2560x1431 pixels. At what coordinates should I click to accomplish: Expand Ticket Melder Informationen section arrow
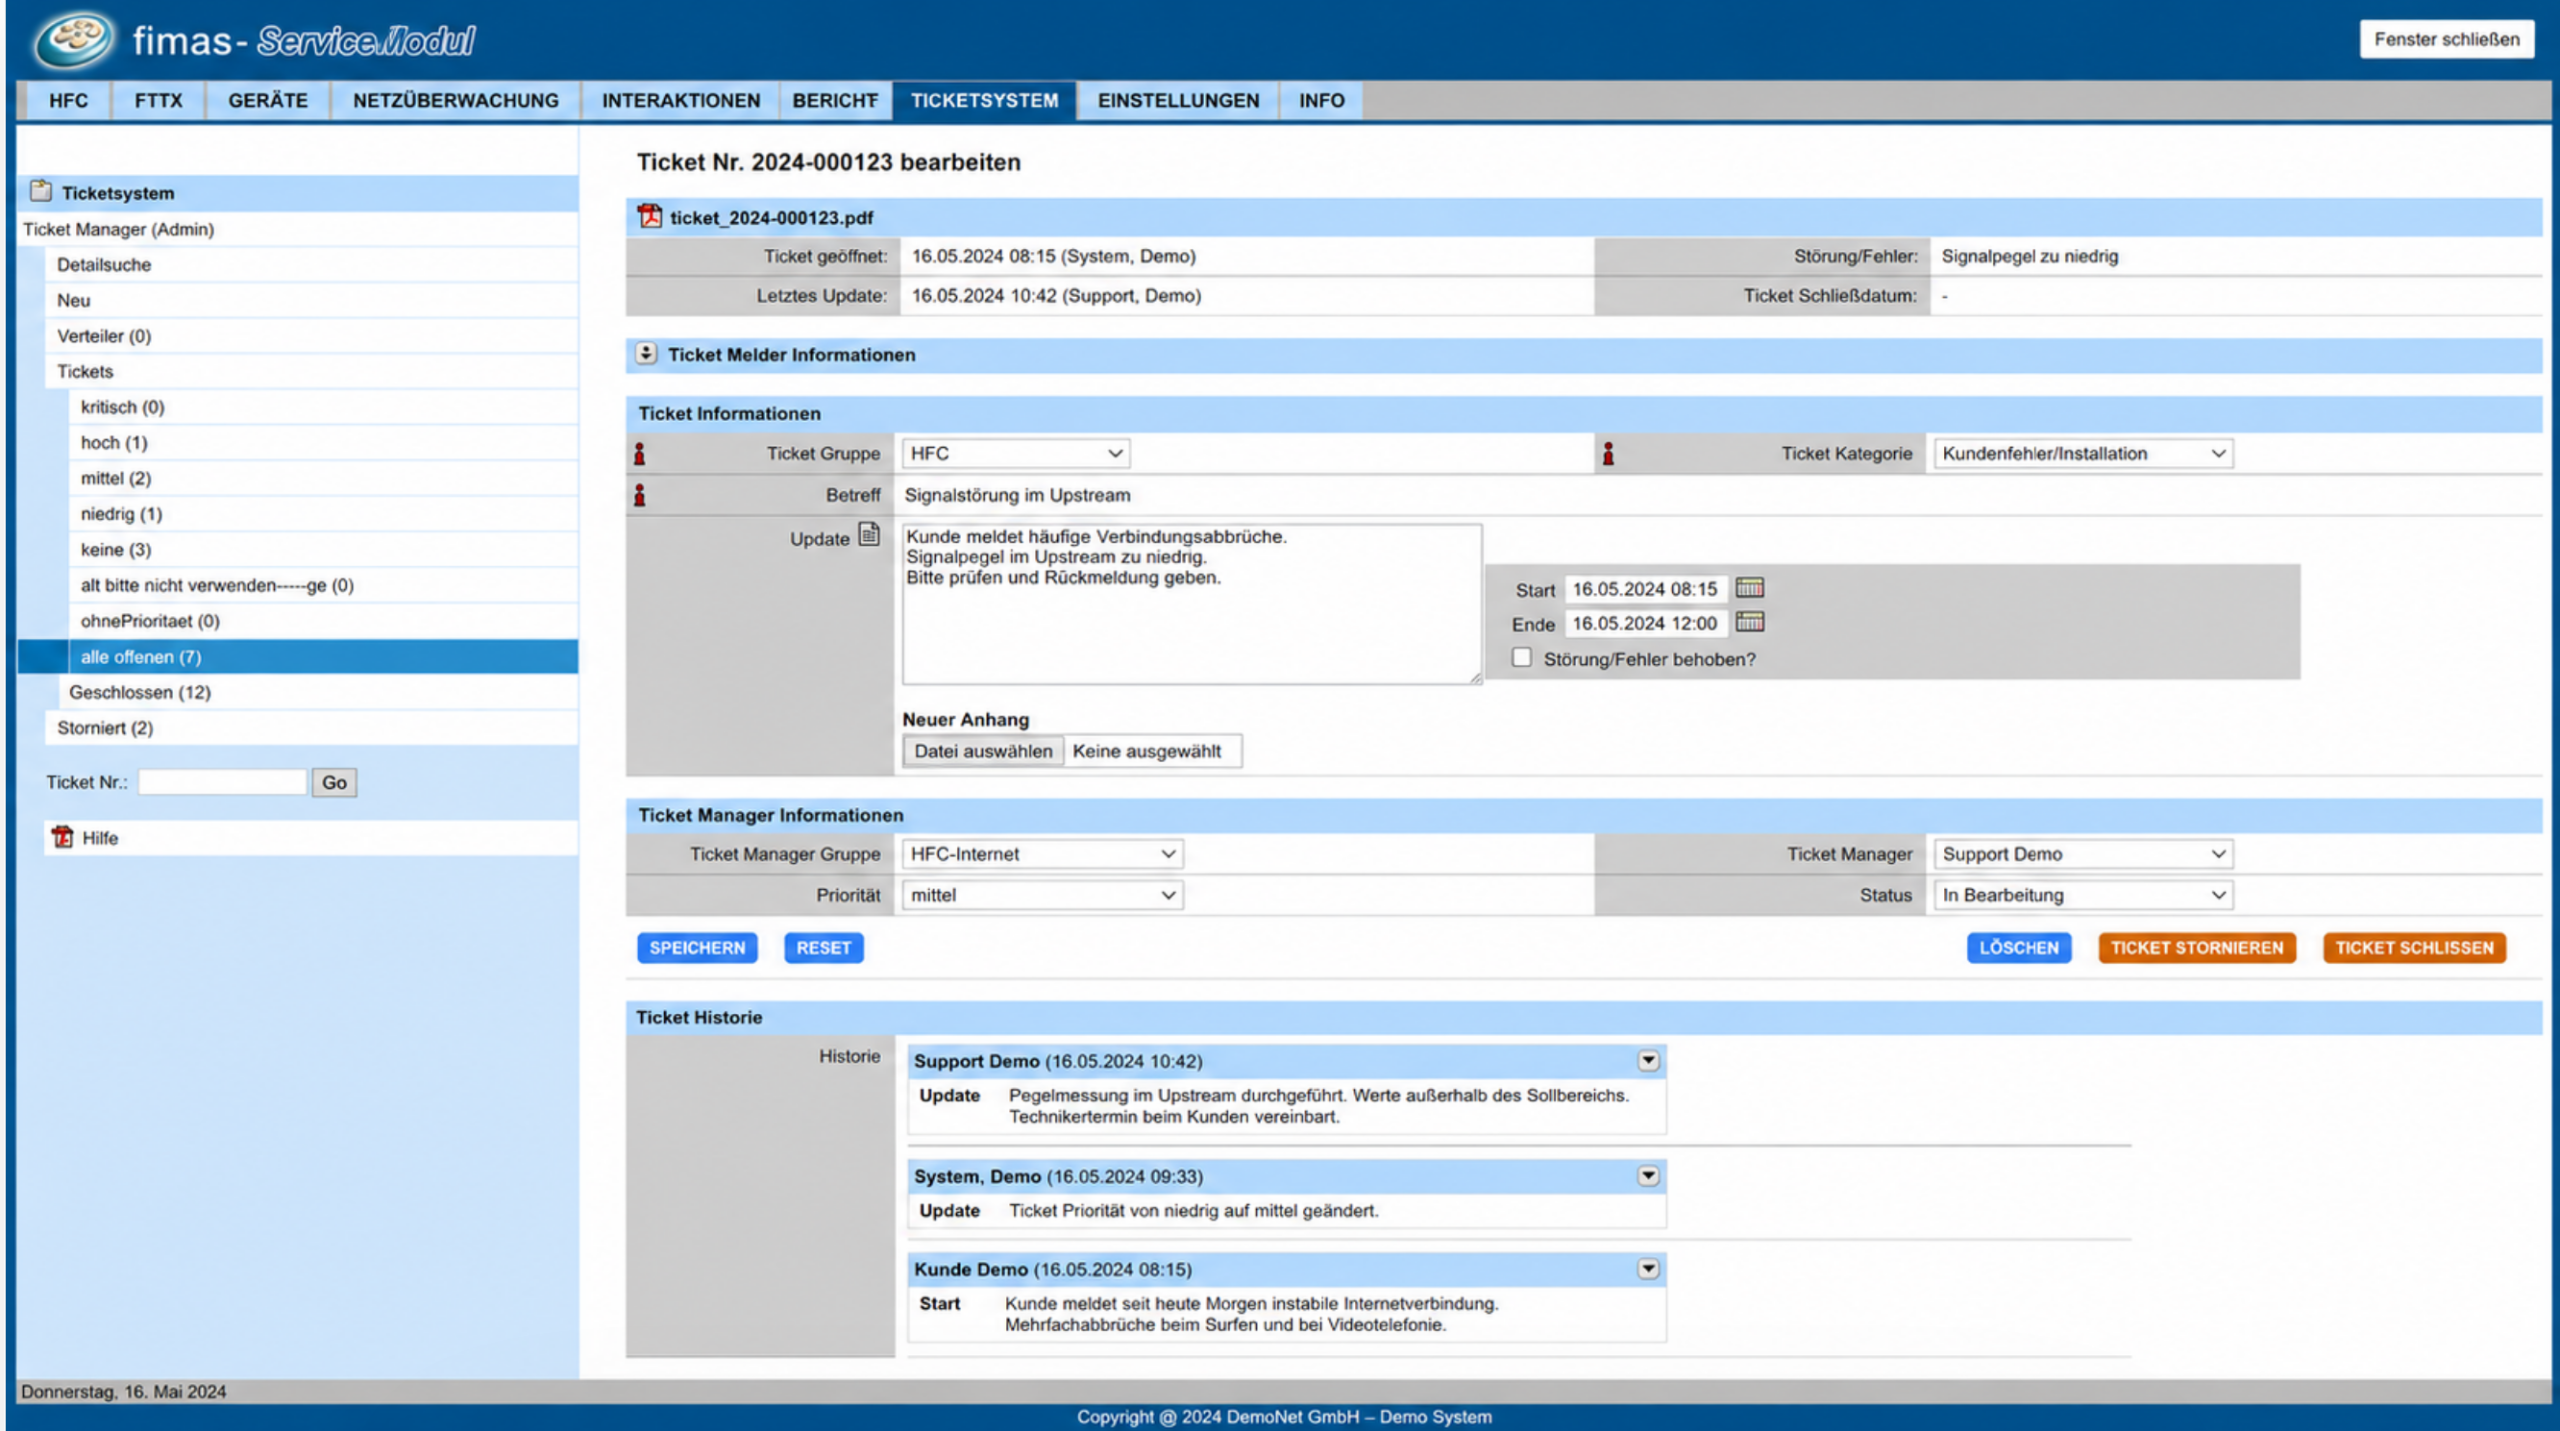(646, 354)
